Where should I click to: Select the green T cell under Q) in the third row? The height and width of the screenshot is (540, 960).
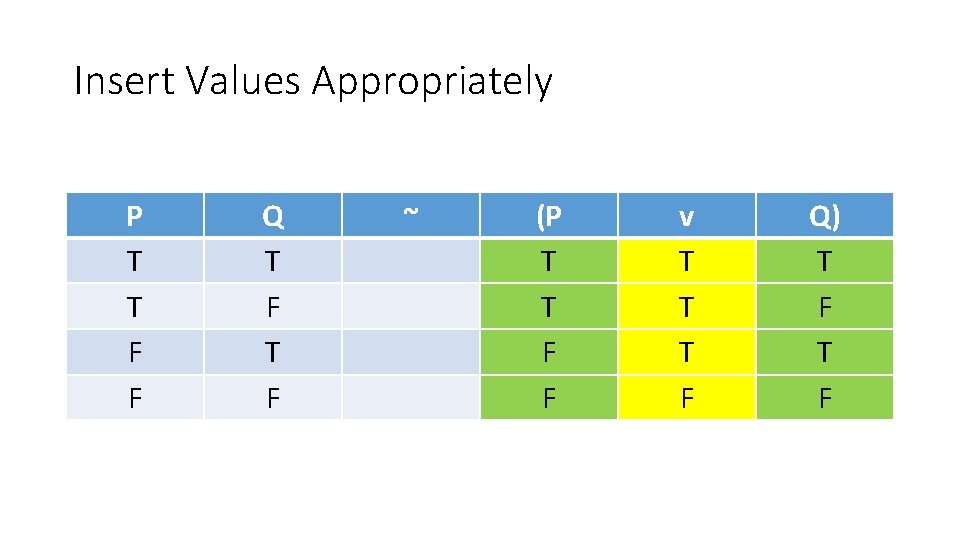(825, 352)
